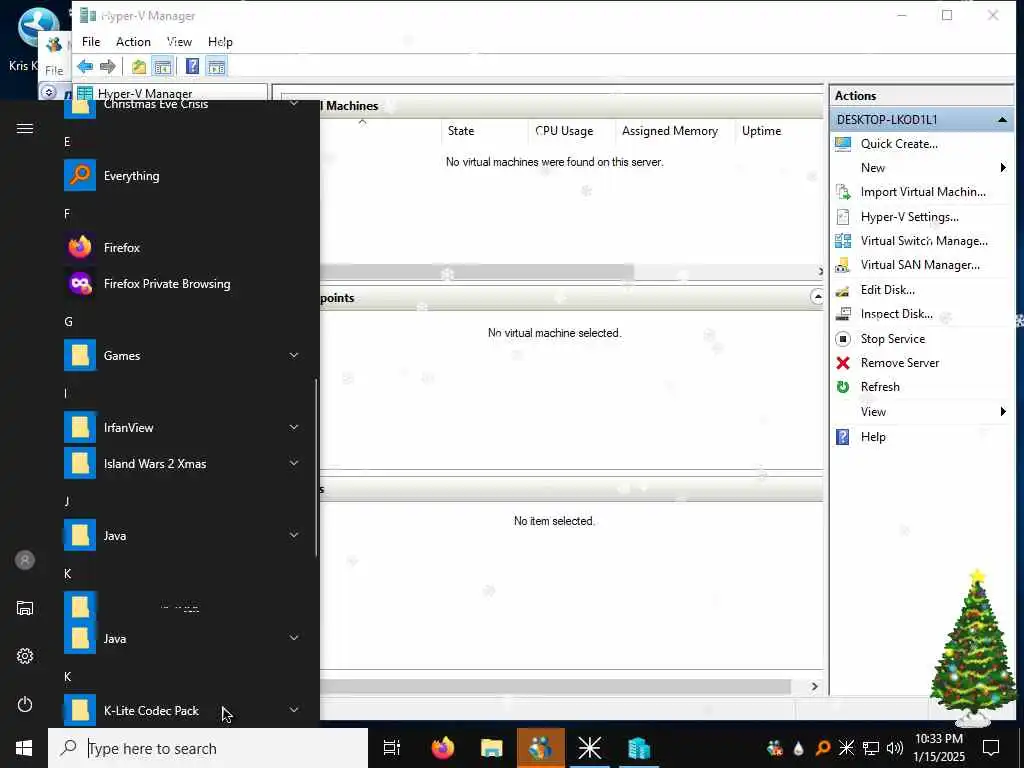Open Settings gear in Start menu rail
Screen dimensions: 1024x768
[x=25, y=656]
